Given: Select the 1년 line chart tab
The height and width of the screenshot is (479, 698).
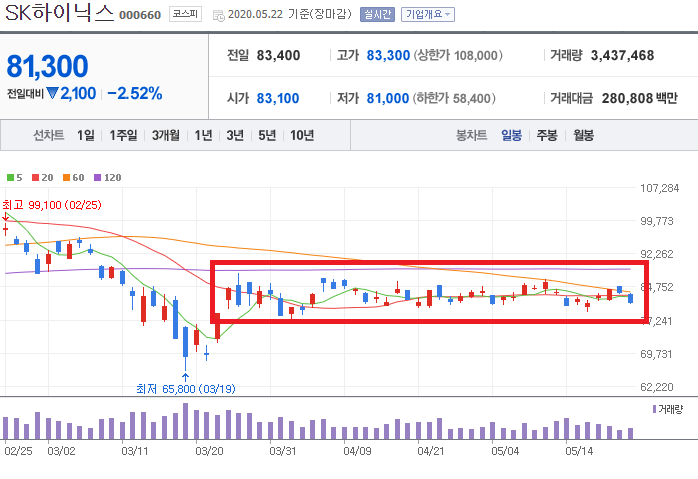Looking at the screenshot, I should pyautogui.click(x=203, y=135).
